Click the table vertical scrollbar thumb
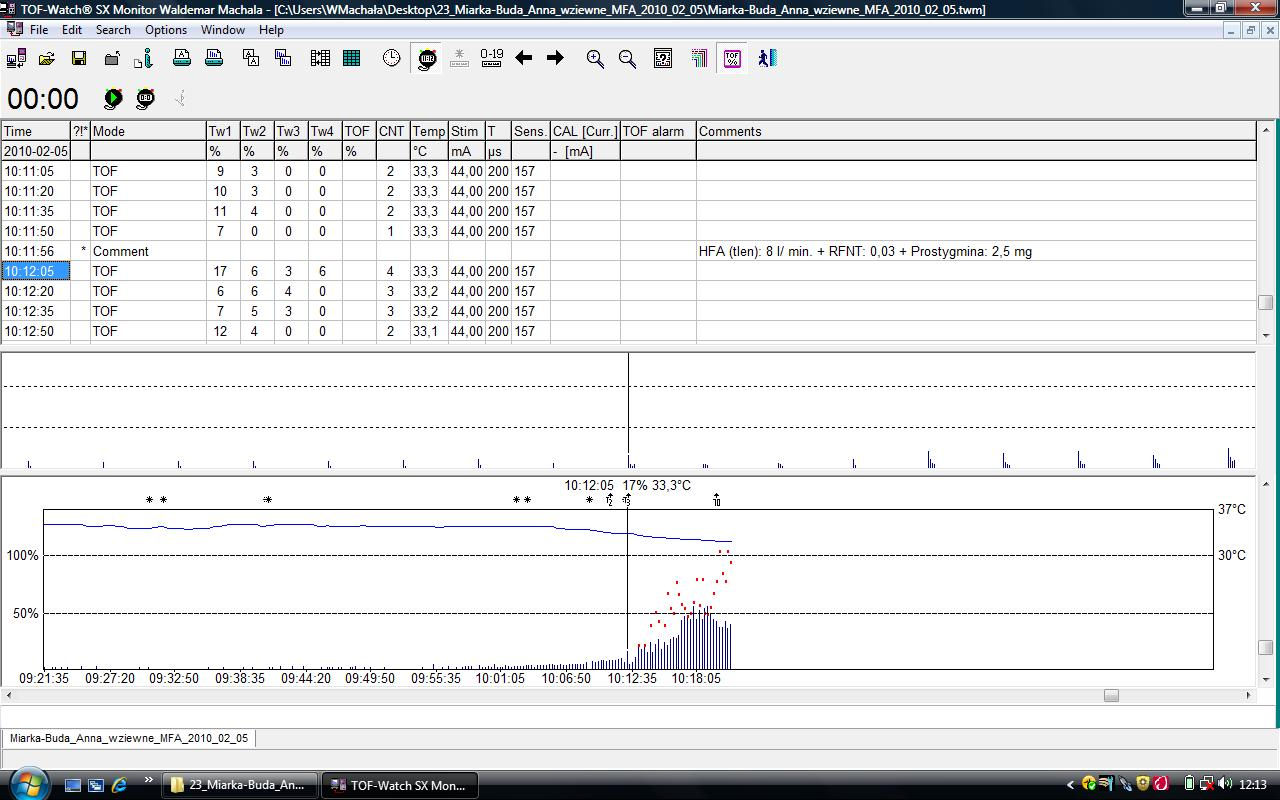1280x800 pixels. tap(1265, 302)
